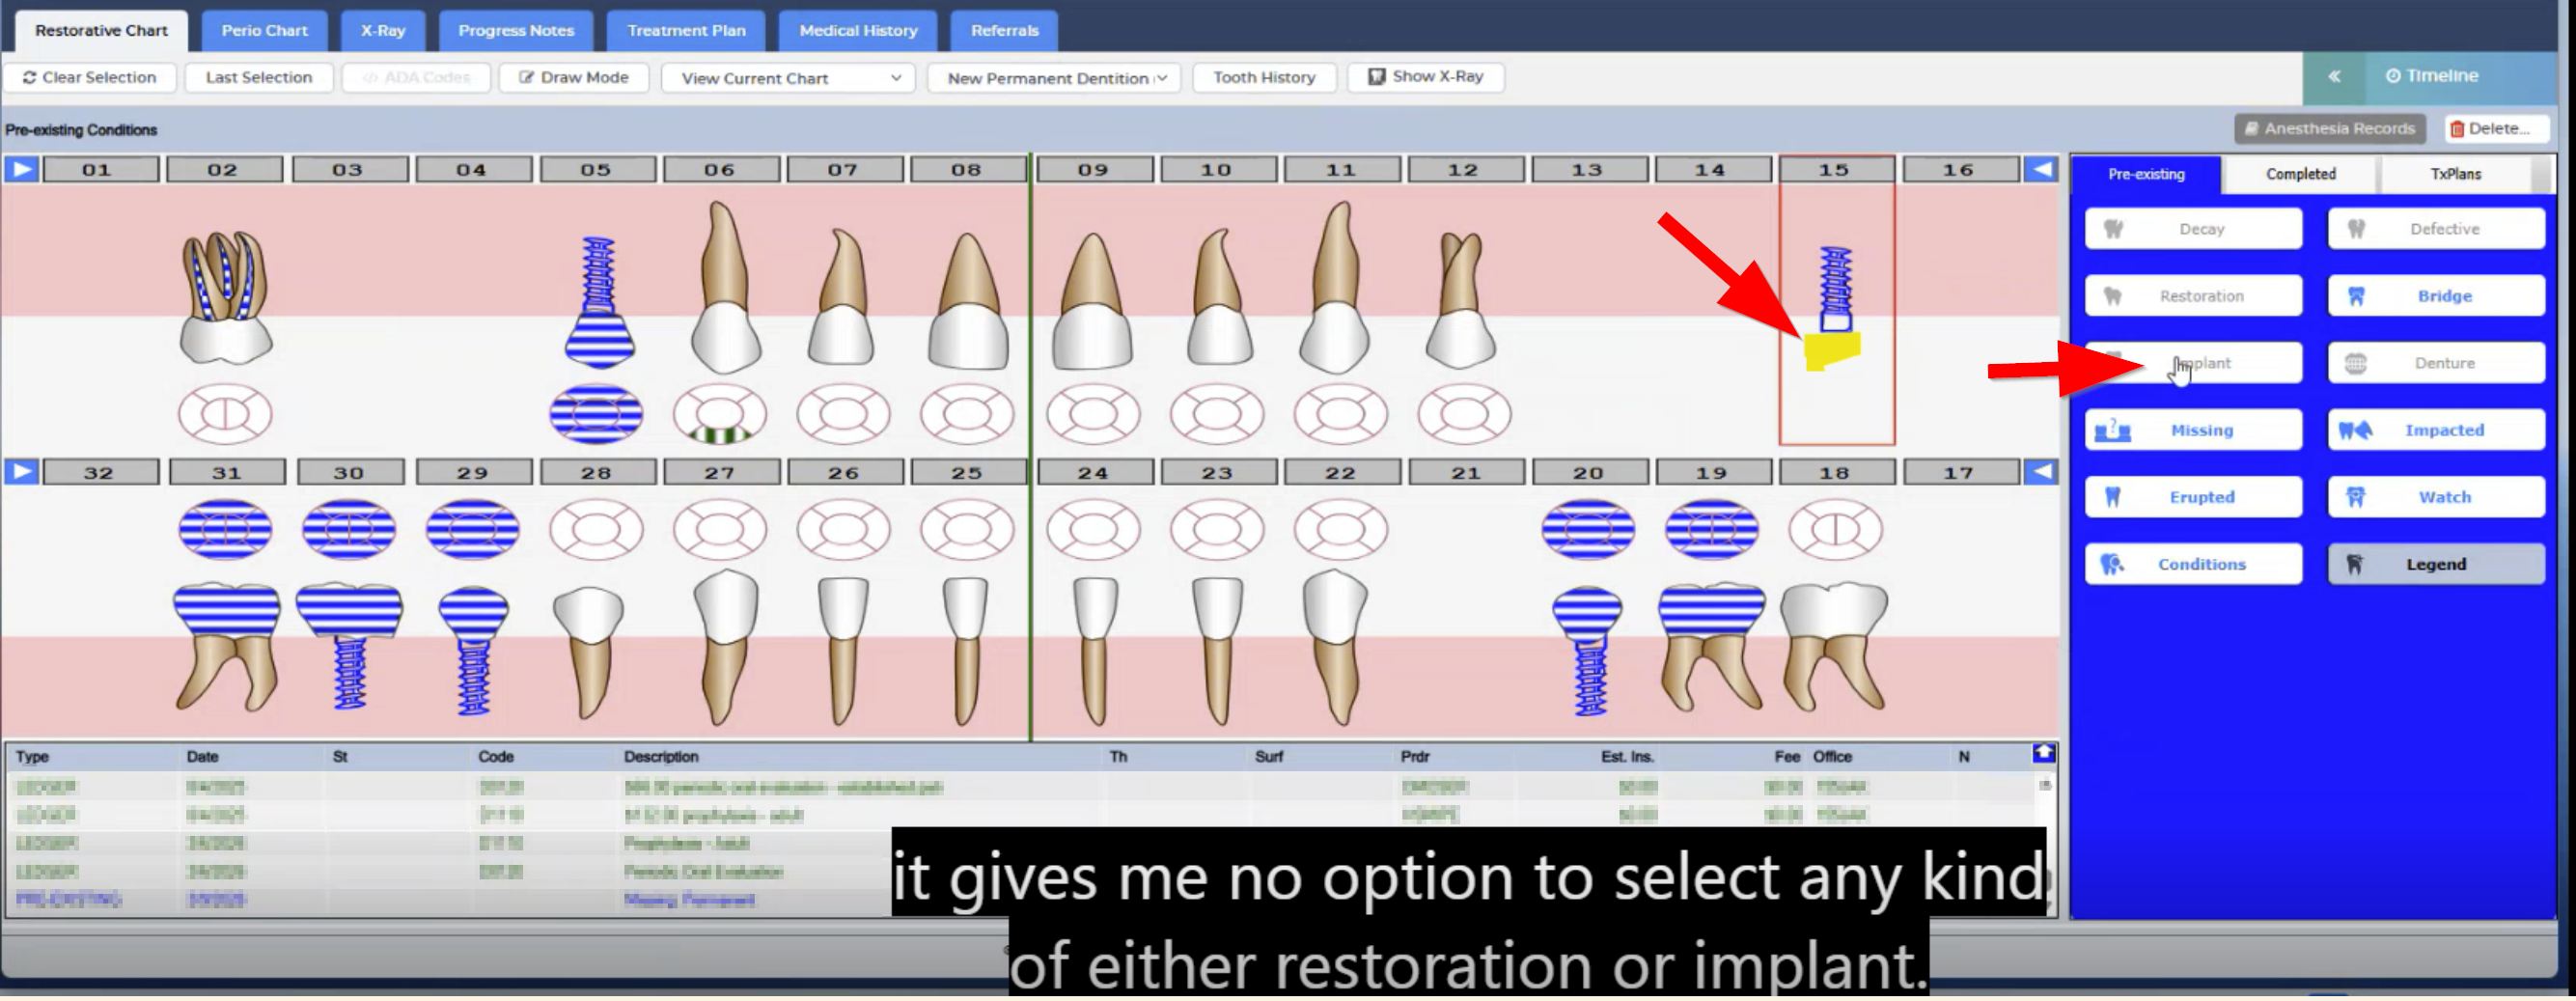This screenshot has width=2576, height=1001.
Task: Open the X-Ray tab
Action: (x=383, y=31)
